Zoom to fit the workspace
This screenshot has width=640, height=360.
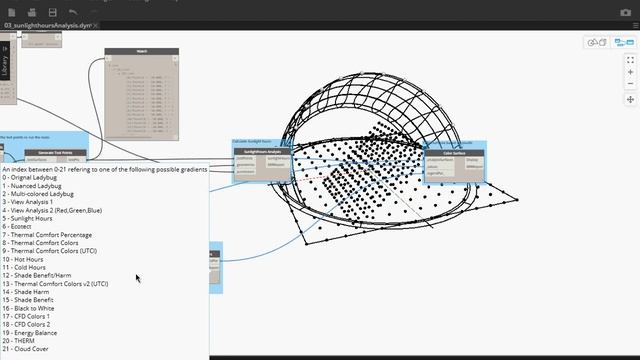pos(630,60)
